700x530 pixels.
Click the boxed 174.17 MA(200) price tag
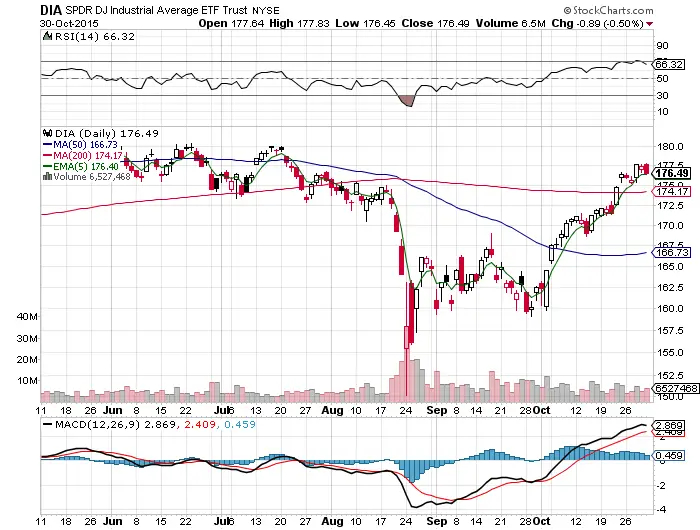671,192
